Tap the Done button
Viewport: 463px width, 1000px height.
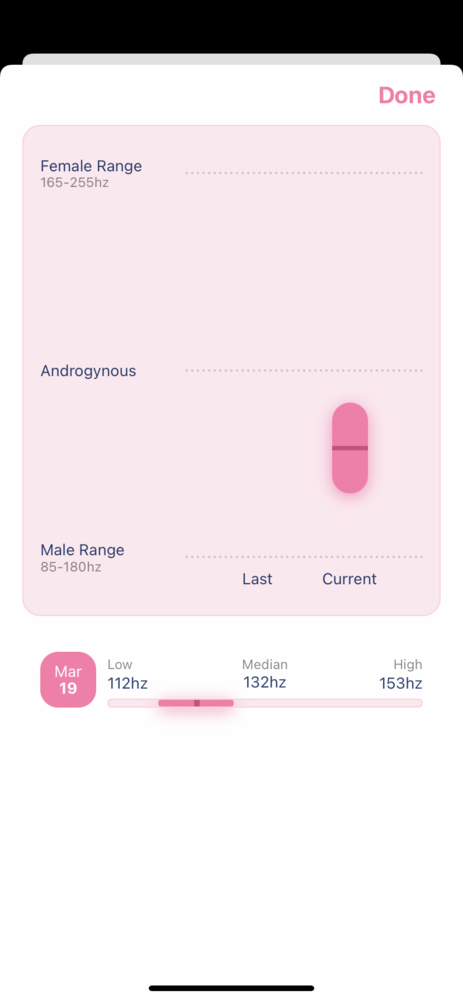(407, 96)
